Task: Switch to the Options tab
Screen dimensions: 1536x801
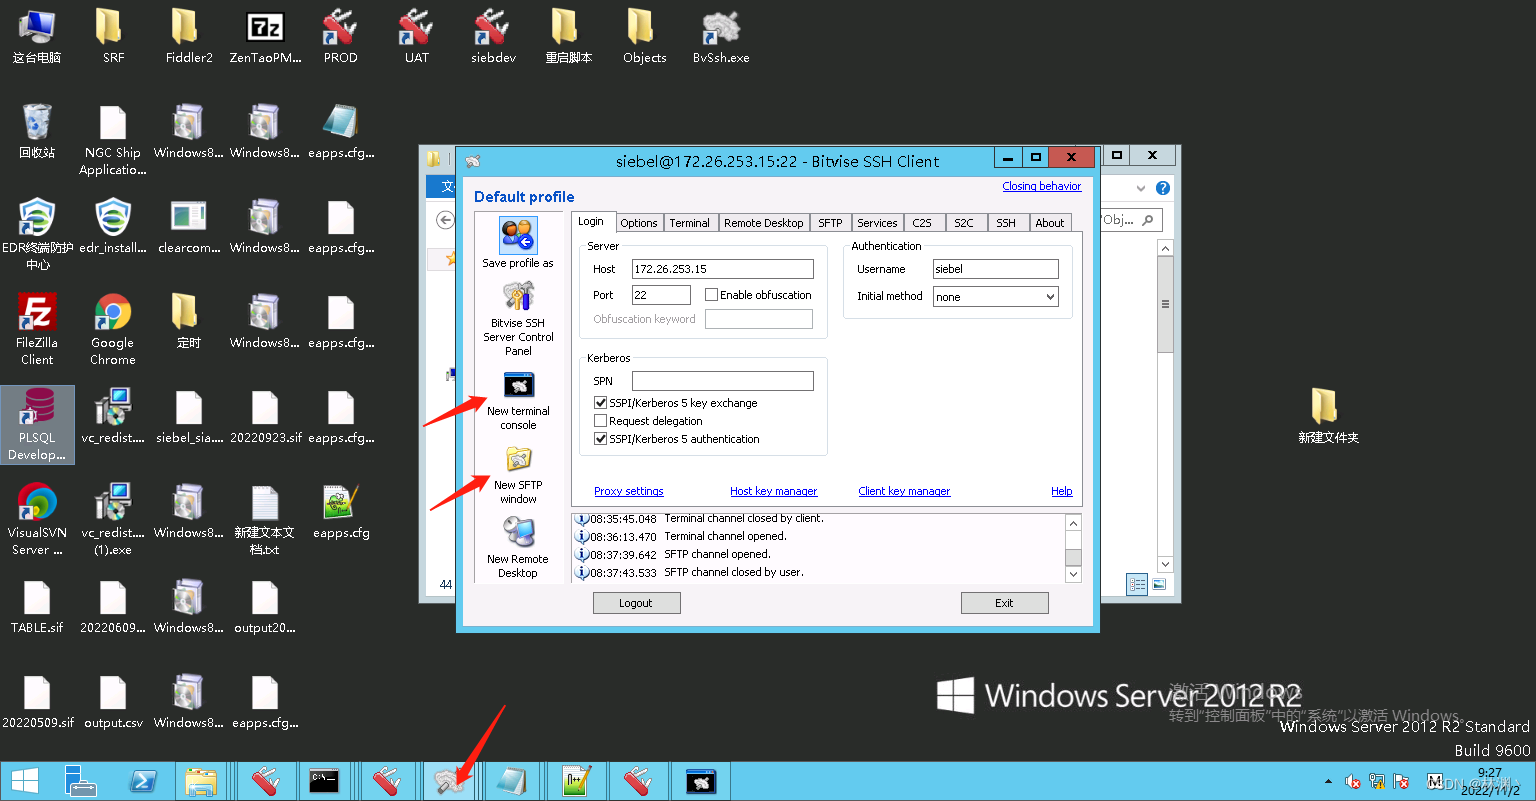Action: click(638, 223)
